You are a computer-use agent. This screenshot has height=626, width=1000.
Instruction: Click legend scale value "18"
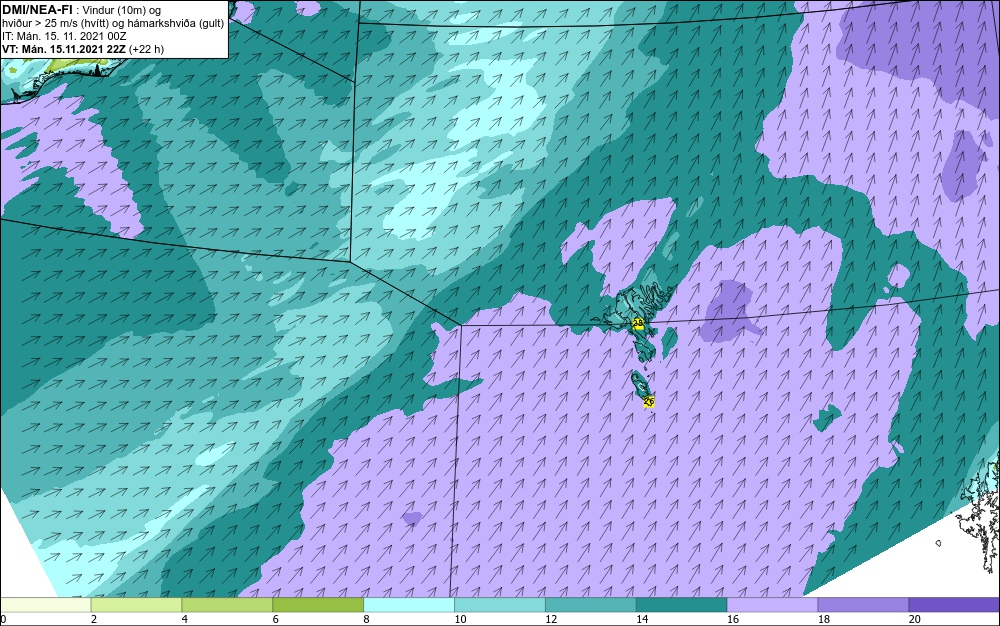coord(824,619)
